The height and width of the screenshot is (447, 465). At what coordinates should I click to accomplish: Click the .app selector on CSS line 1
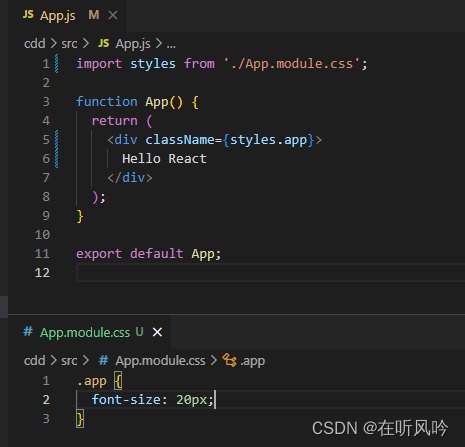click(92, 381)
